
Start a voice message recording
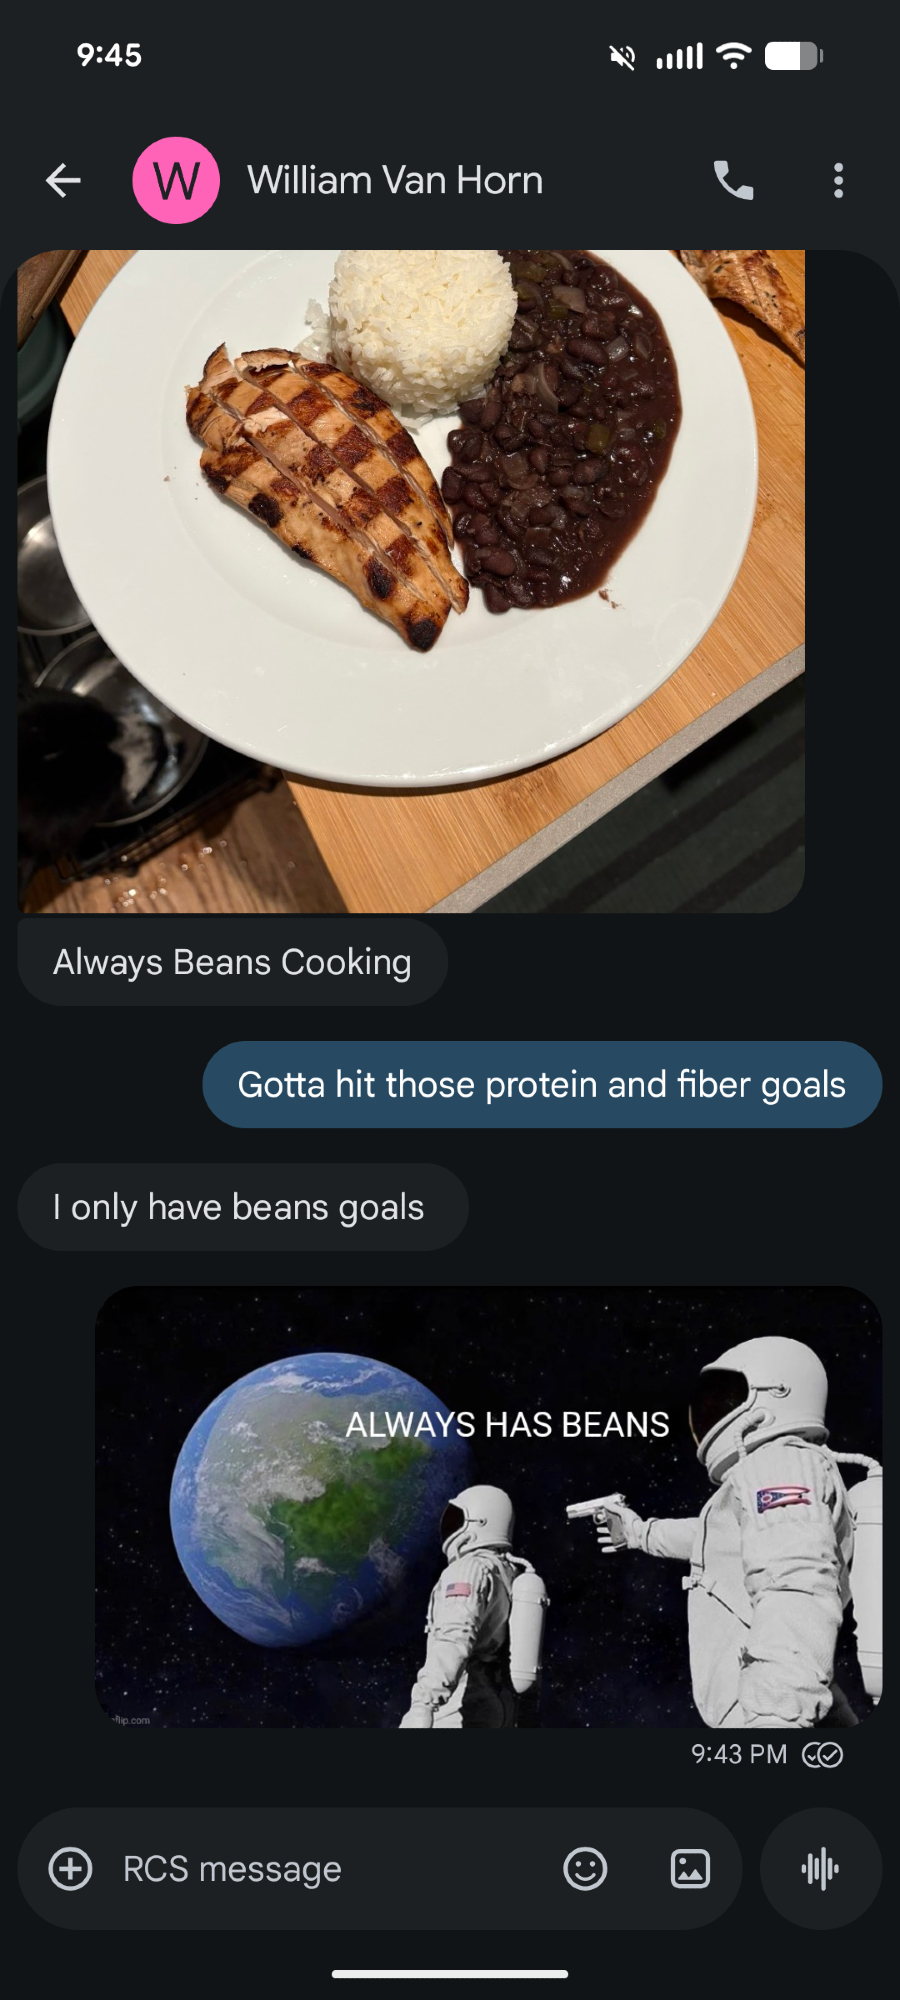(821, 1869)
